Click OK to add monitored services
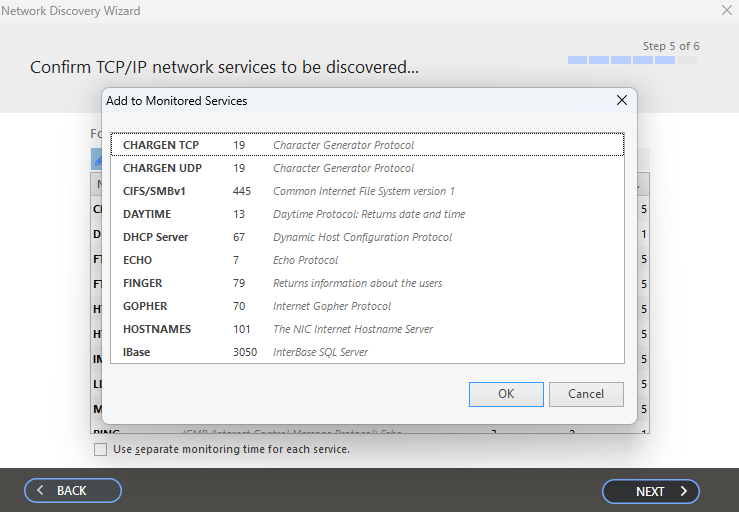Viewport: 739px width, 512px height. (506, 394)
